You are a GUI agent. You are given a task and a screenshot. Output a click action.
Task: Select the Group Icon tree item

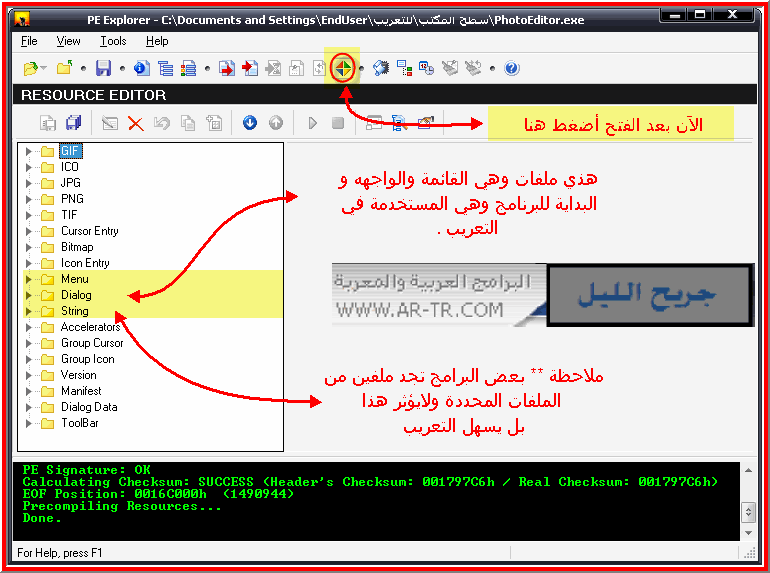(87, 359)
